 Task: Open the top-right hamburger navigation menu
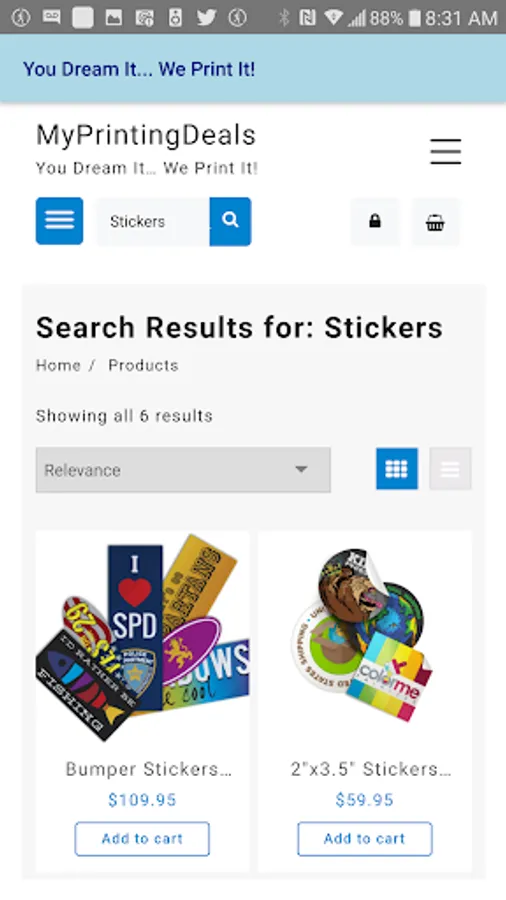446,152
